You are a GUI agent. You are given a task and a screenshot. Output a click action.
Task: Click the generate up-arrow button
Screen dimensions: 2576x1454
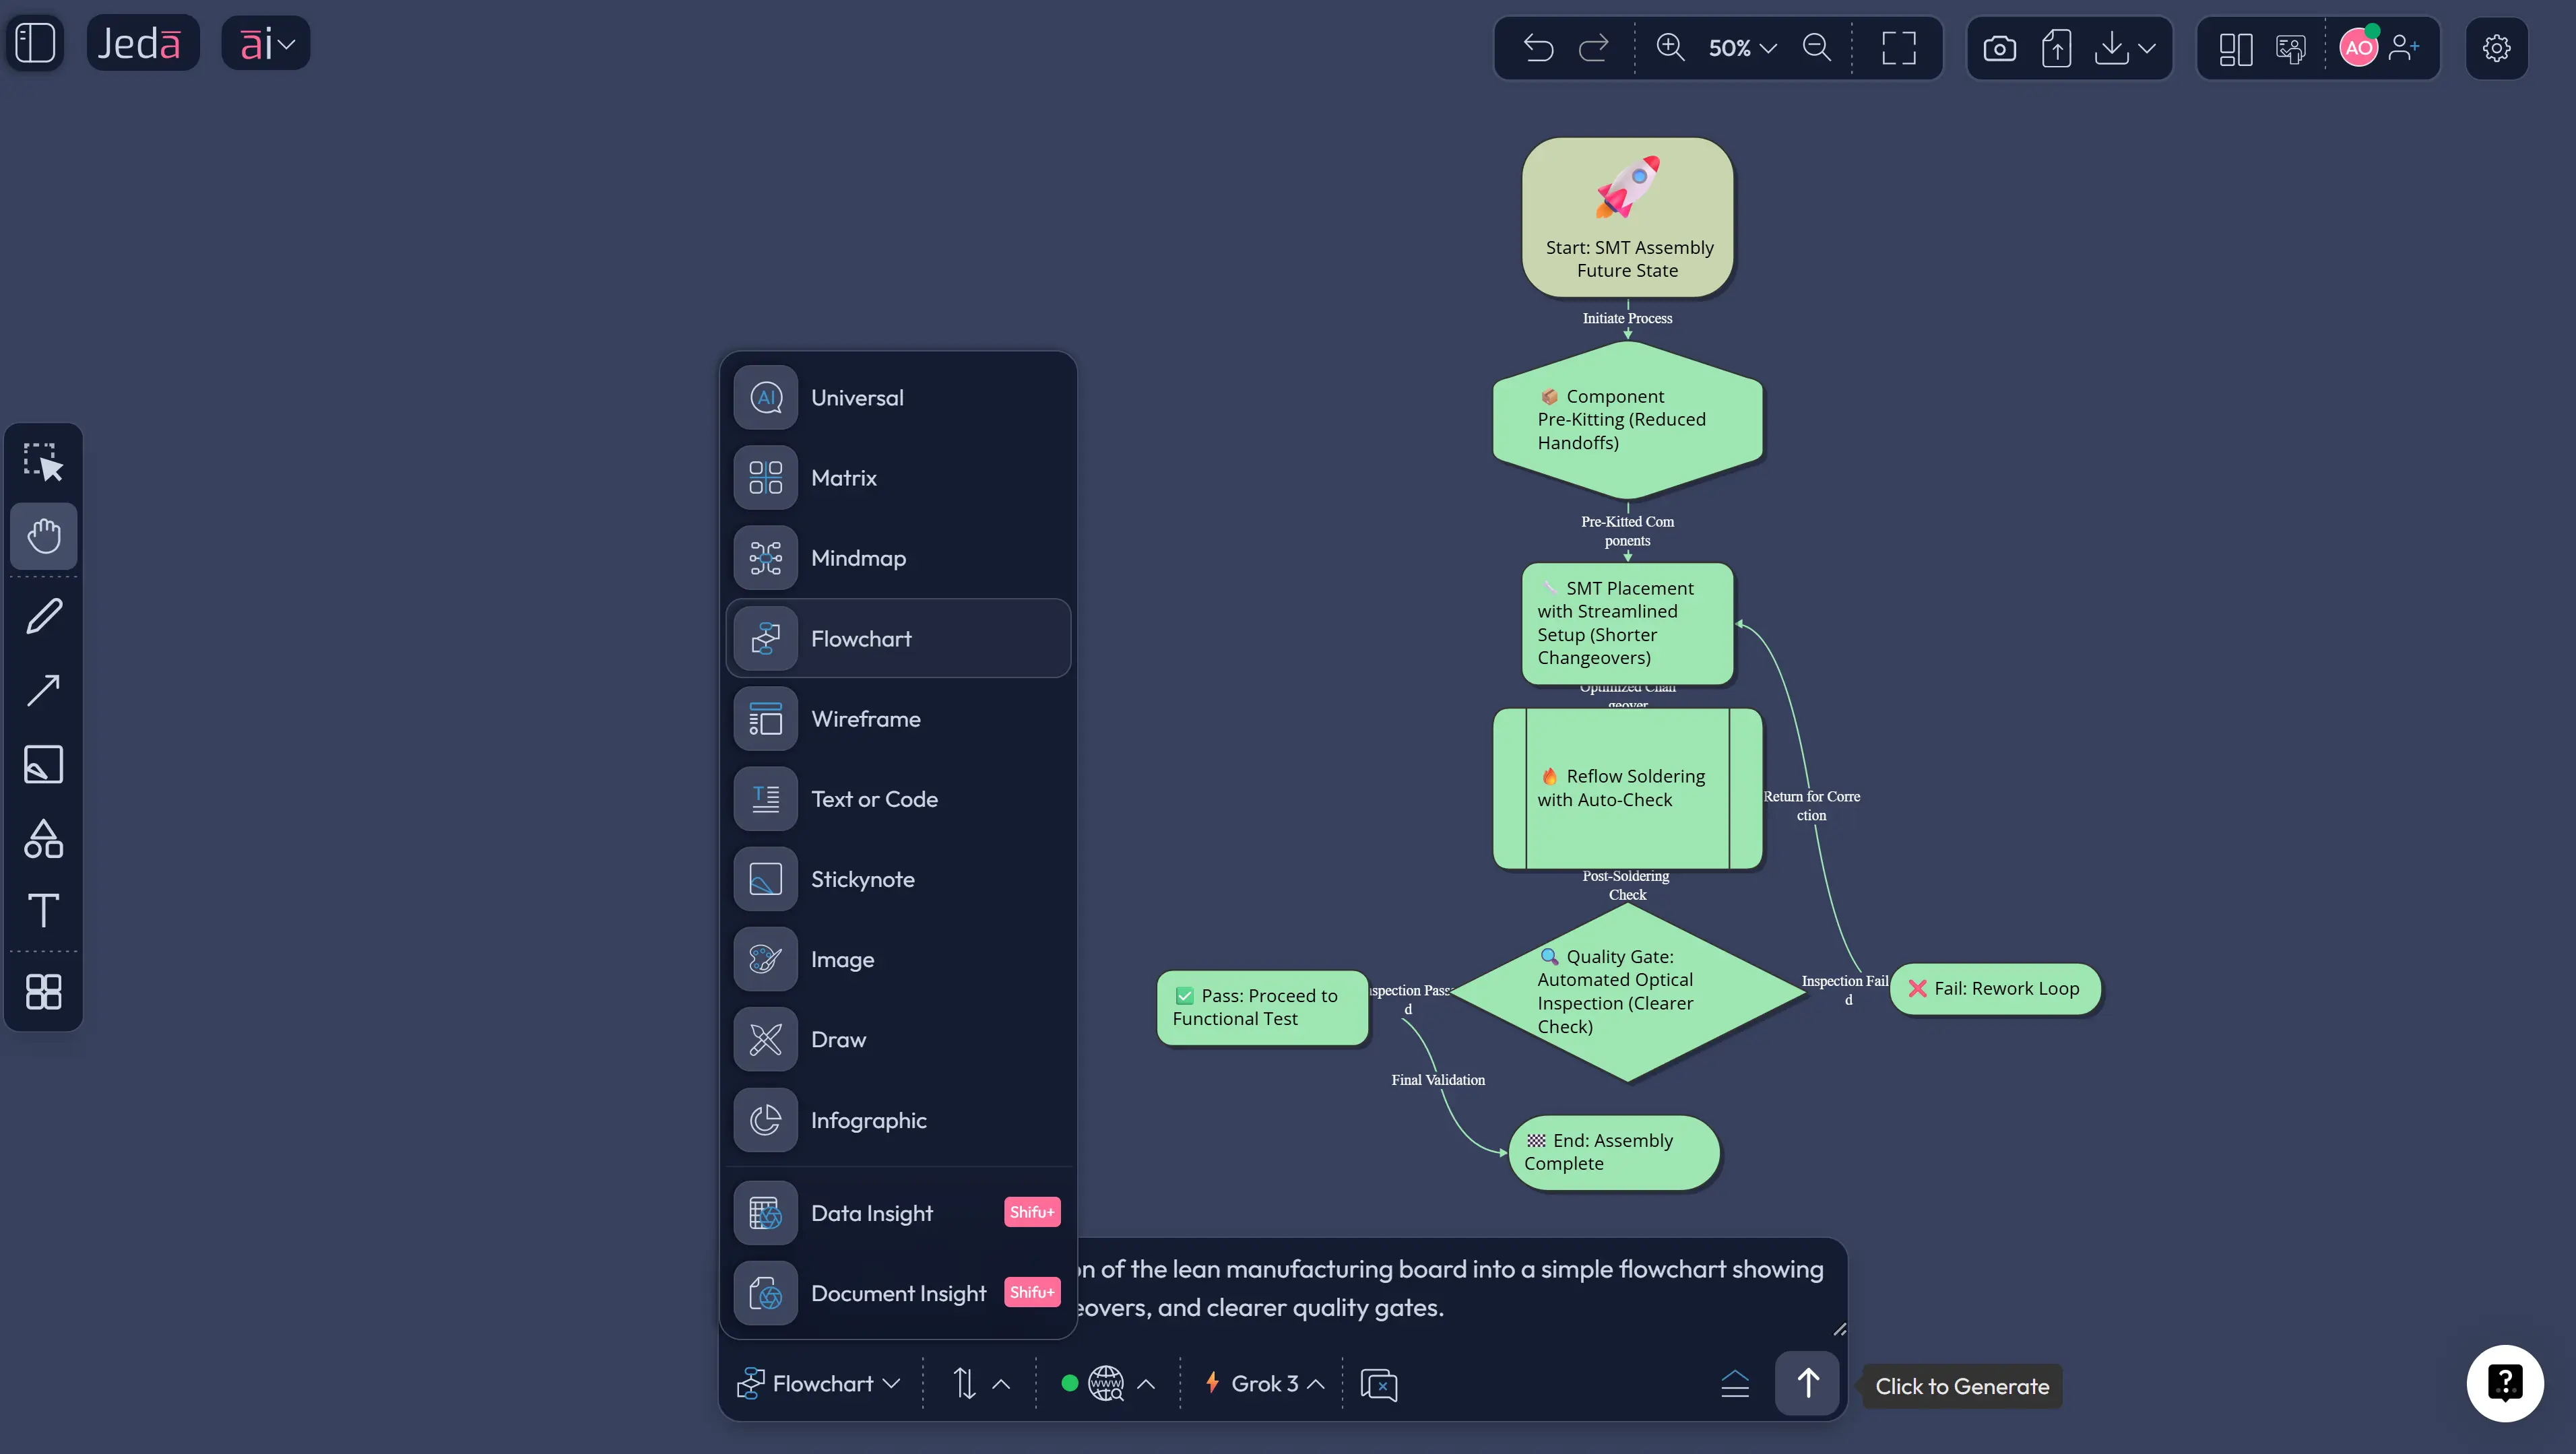click(x=1807, y=1384)
